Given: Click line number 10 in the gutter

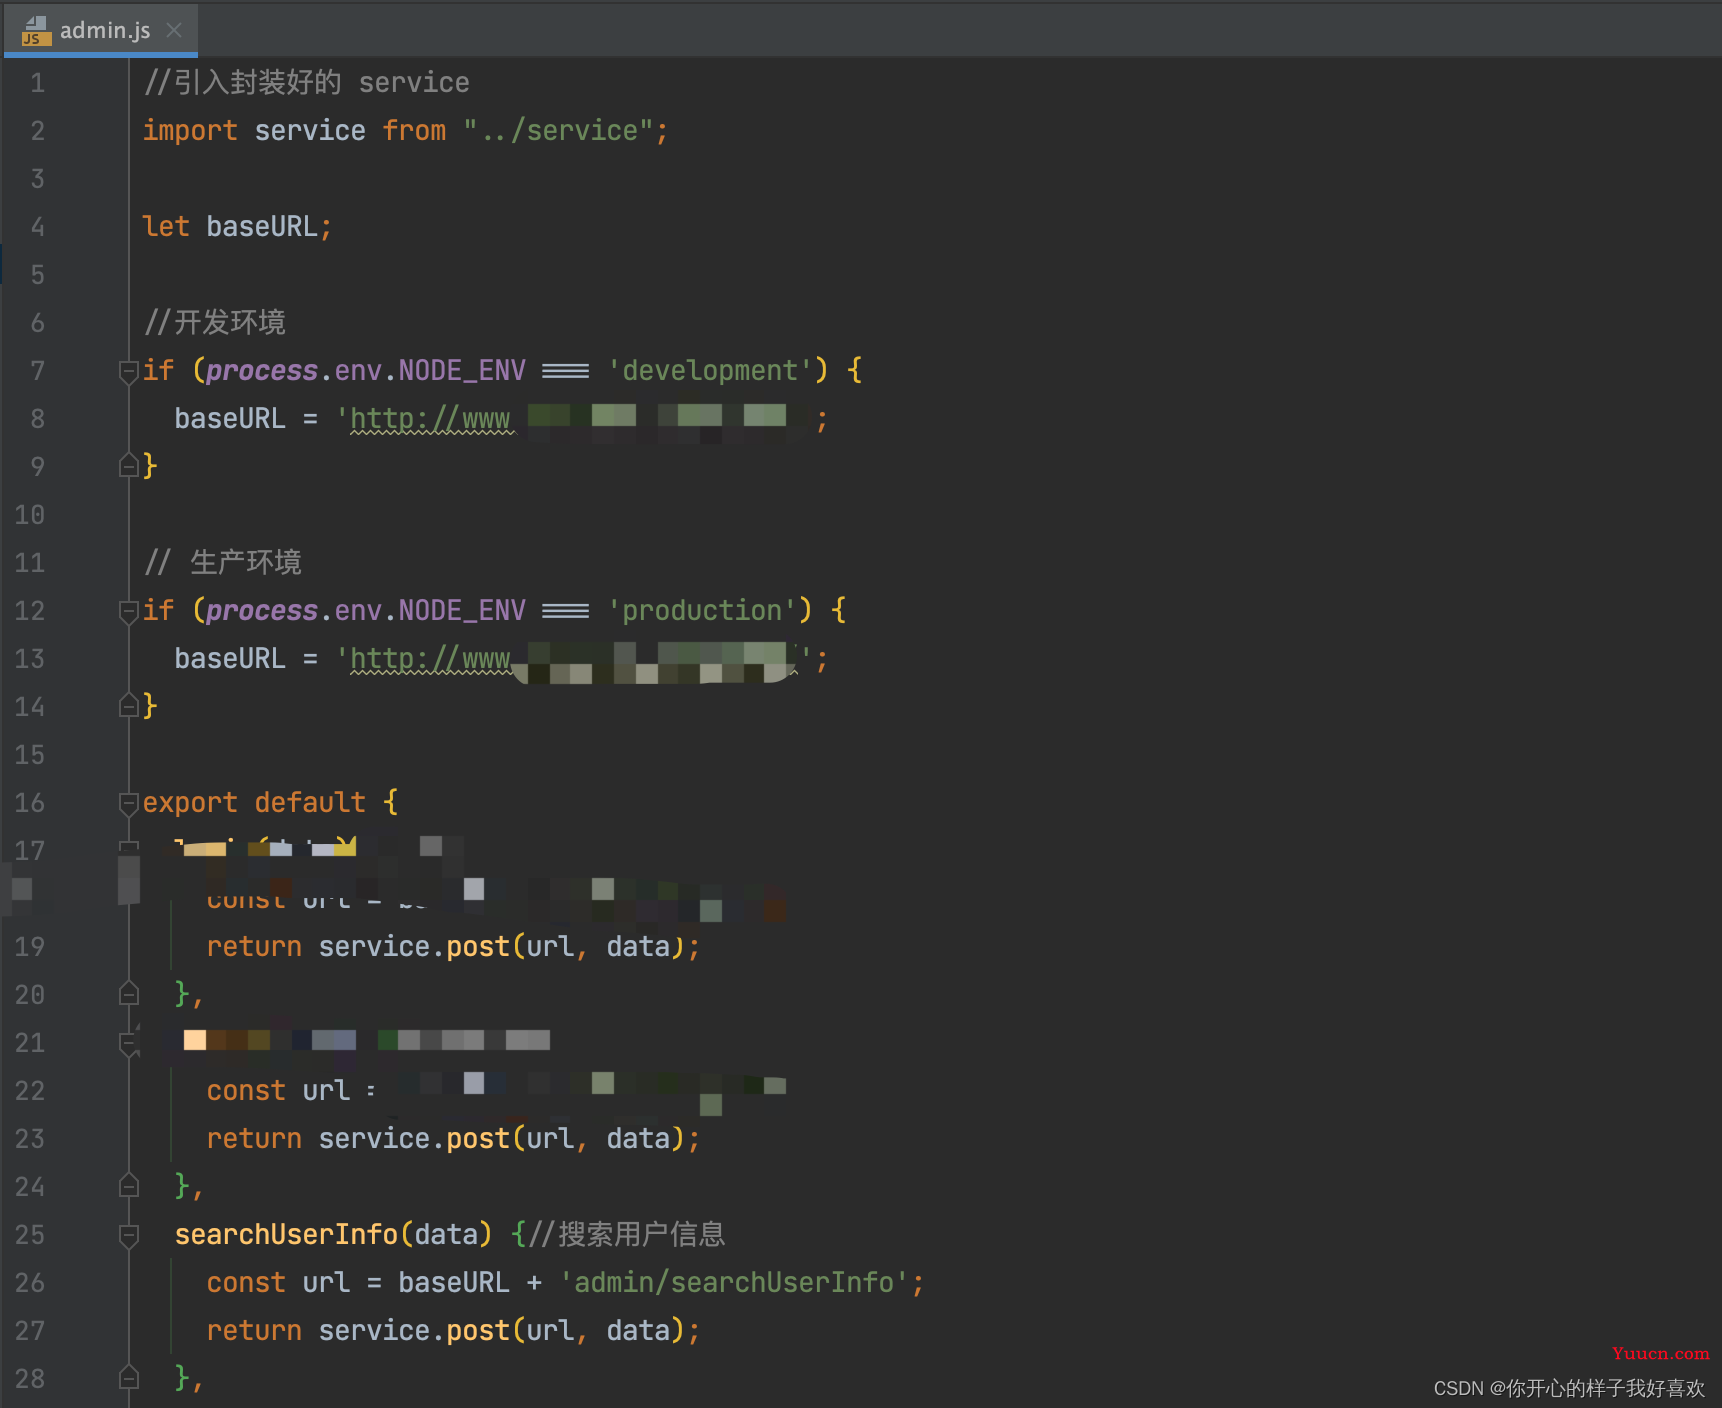Looking at the screenshot, I should 30,515.
